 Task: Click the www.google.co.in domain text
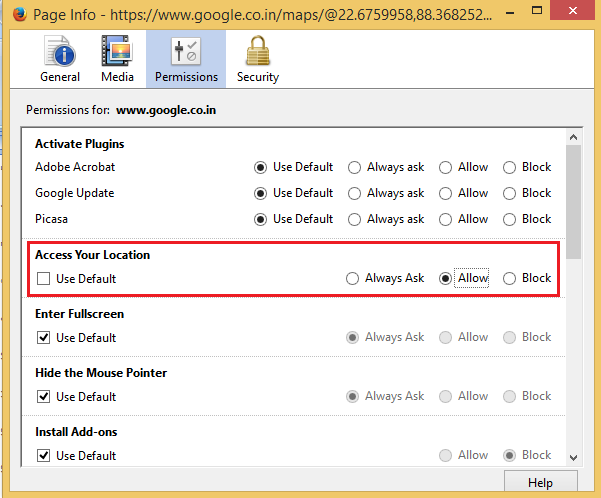point(166,110)
